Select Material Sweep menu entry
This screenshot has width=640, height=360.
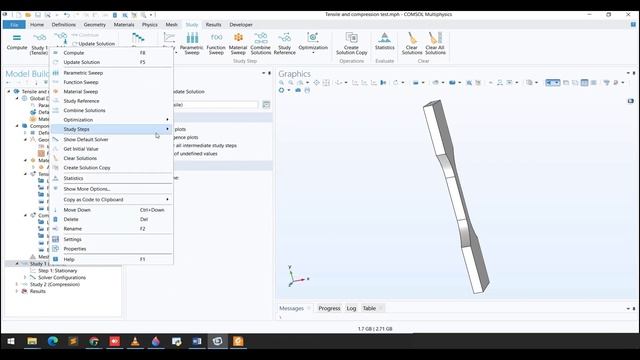click(x=111, y=91)
